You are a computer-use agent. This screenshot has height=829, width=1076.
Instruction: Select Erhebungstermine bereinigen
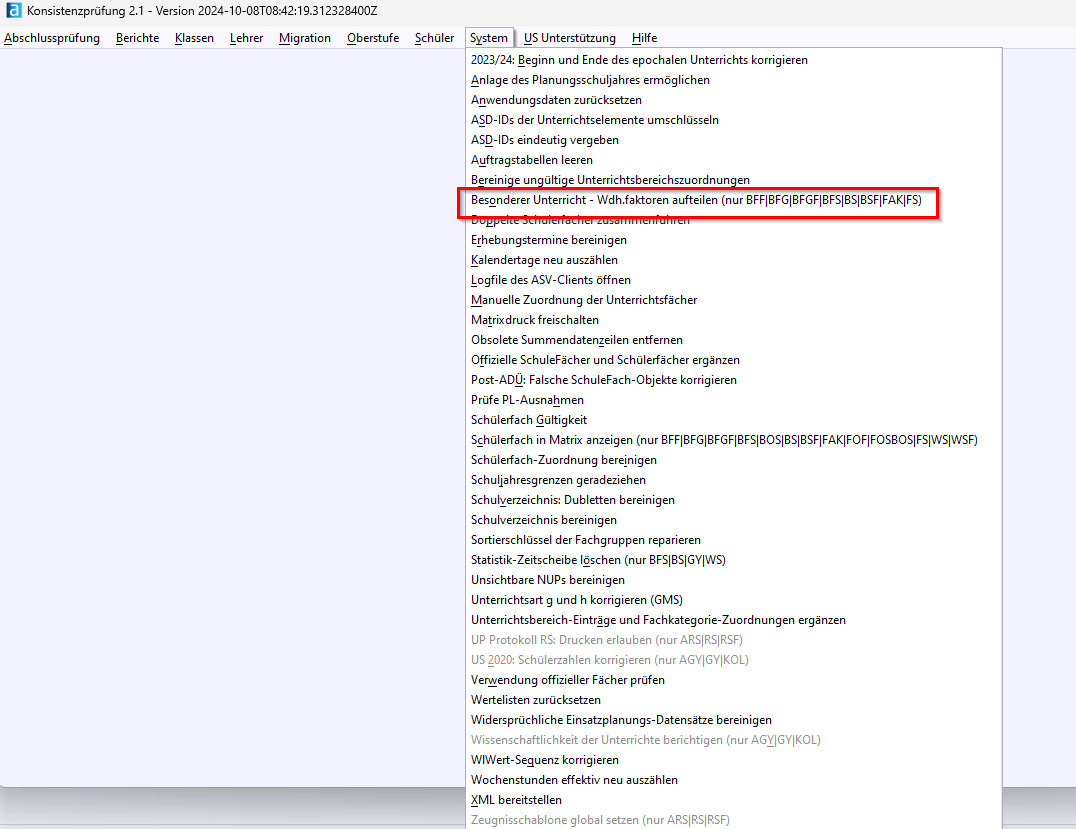[x=734, y=240]
